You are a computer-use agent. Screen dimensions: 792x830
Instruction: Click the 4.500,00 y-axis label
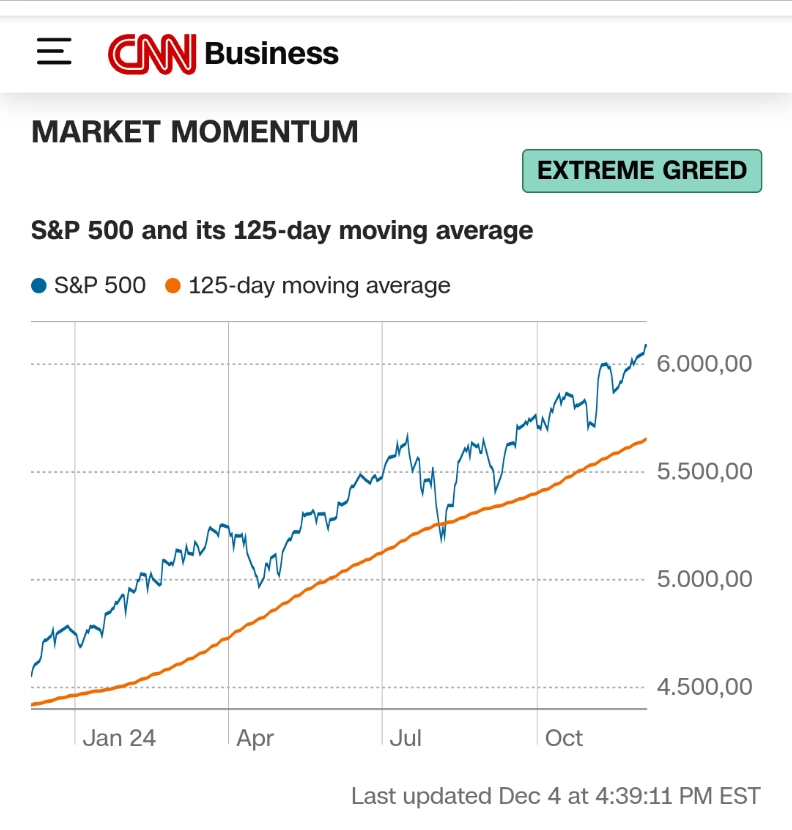coord(704,687)
